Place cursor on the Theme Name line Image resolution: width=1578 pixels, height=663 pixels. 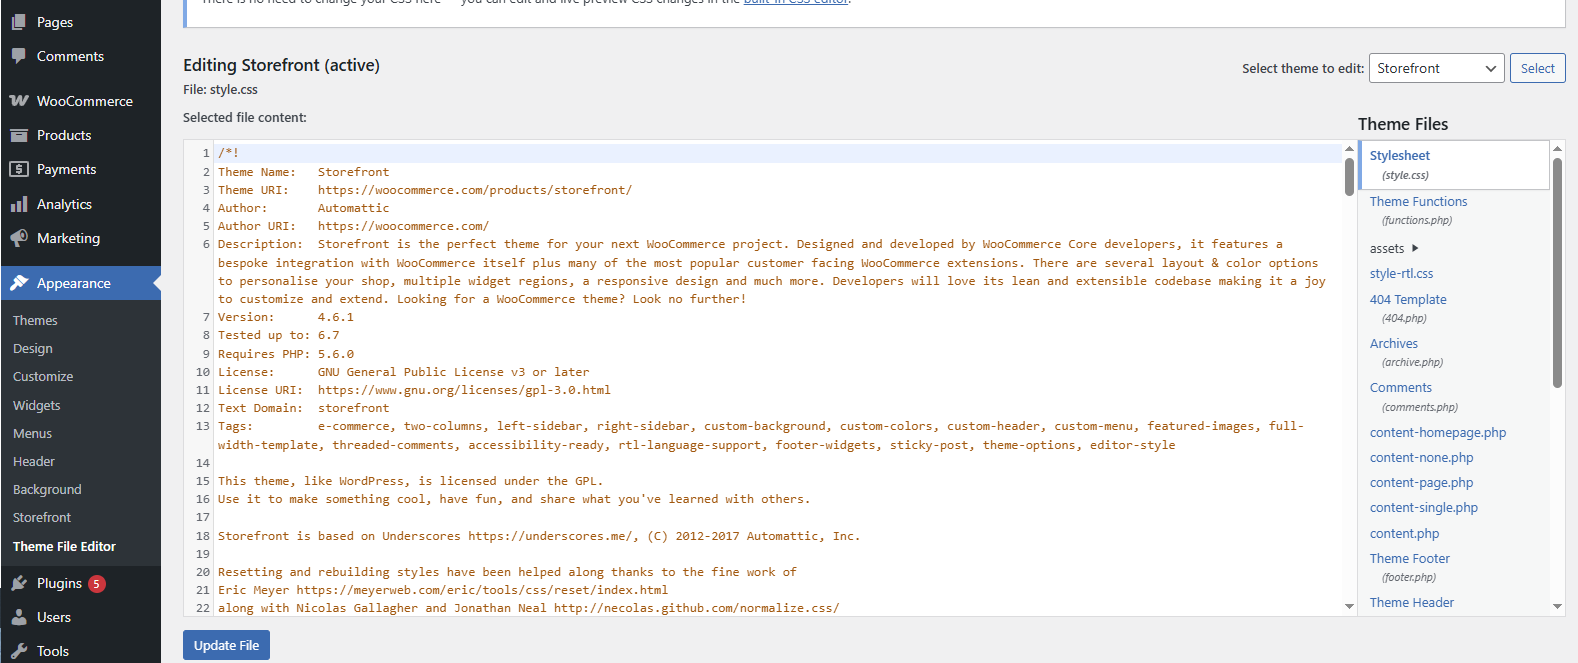coord(303,172)
